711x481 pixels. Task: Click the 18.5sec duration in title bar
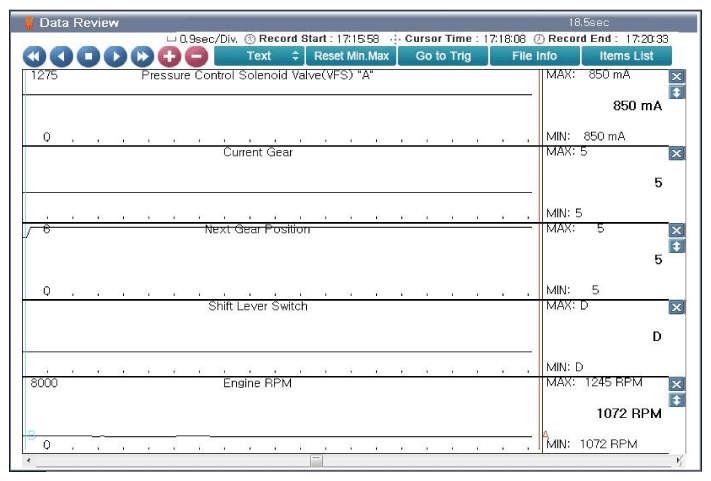[x=589, y=23]
